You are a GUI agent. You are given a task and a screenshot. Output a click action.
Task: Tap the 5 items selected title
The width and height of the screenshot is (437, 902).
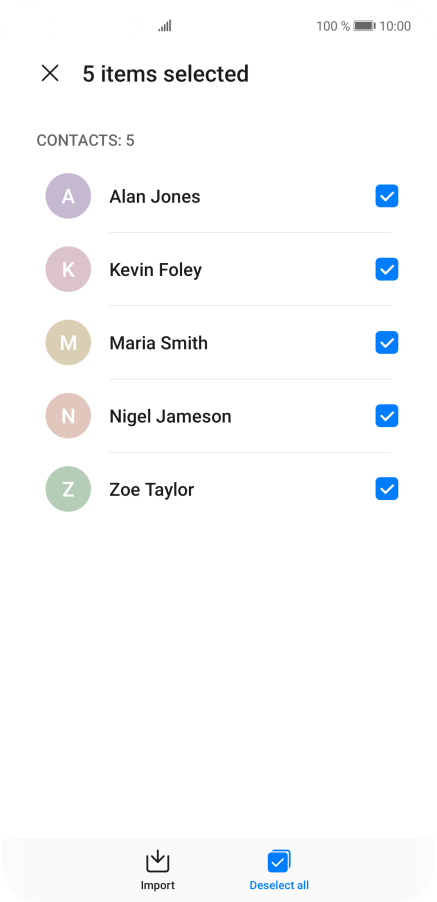point(166,74)
